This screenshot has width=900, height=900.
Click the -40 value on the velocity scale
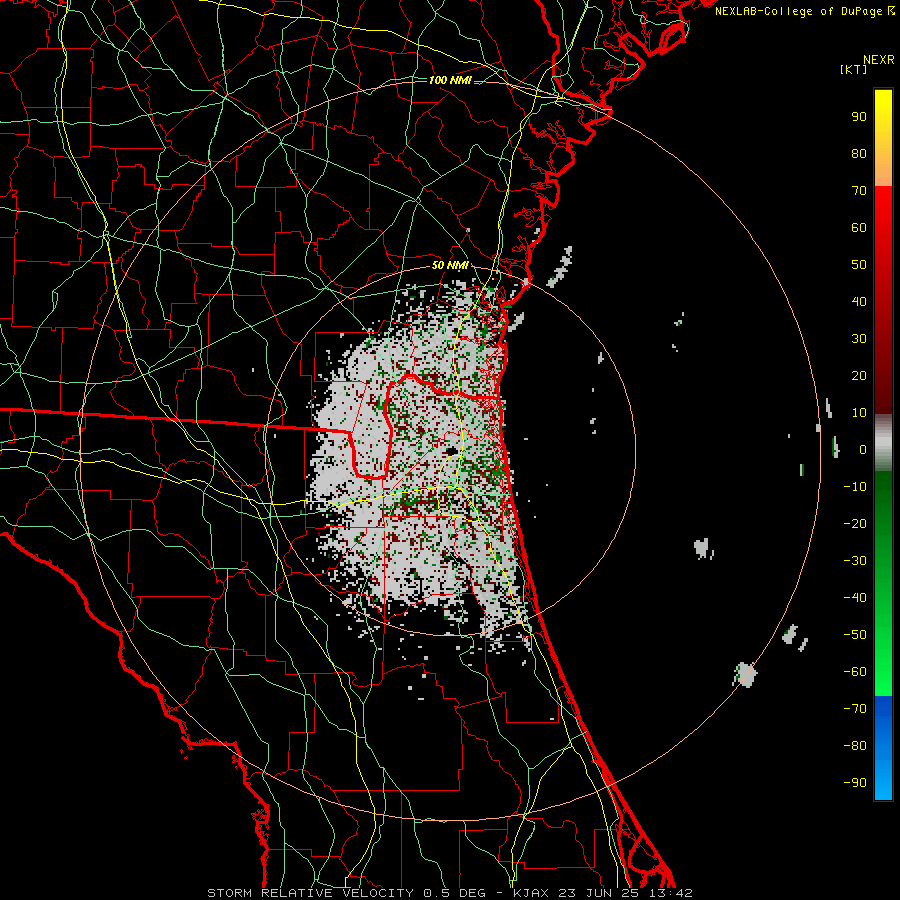pos(855,598)
